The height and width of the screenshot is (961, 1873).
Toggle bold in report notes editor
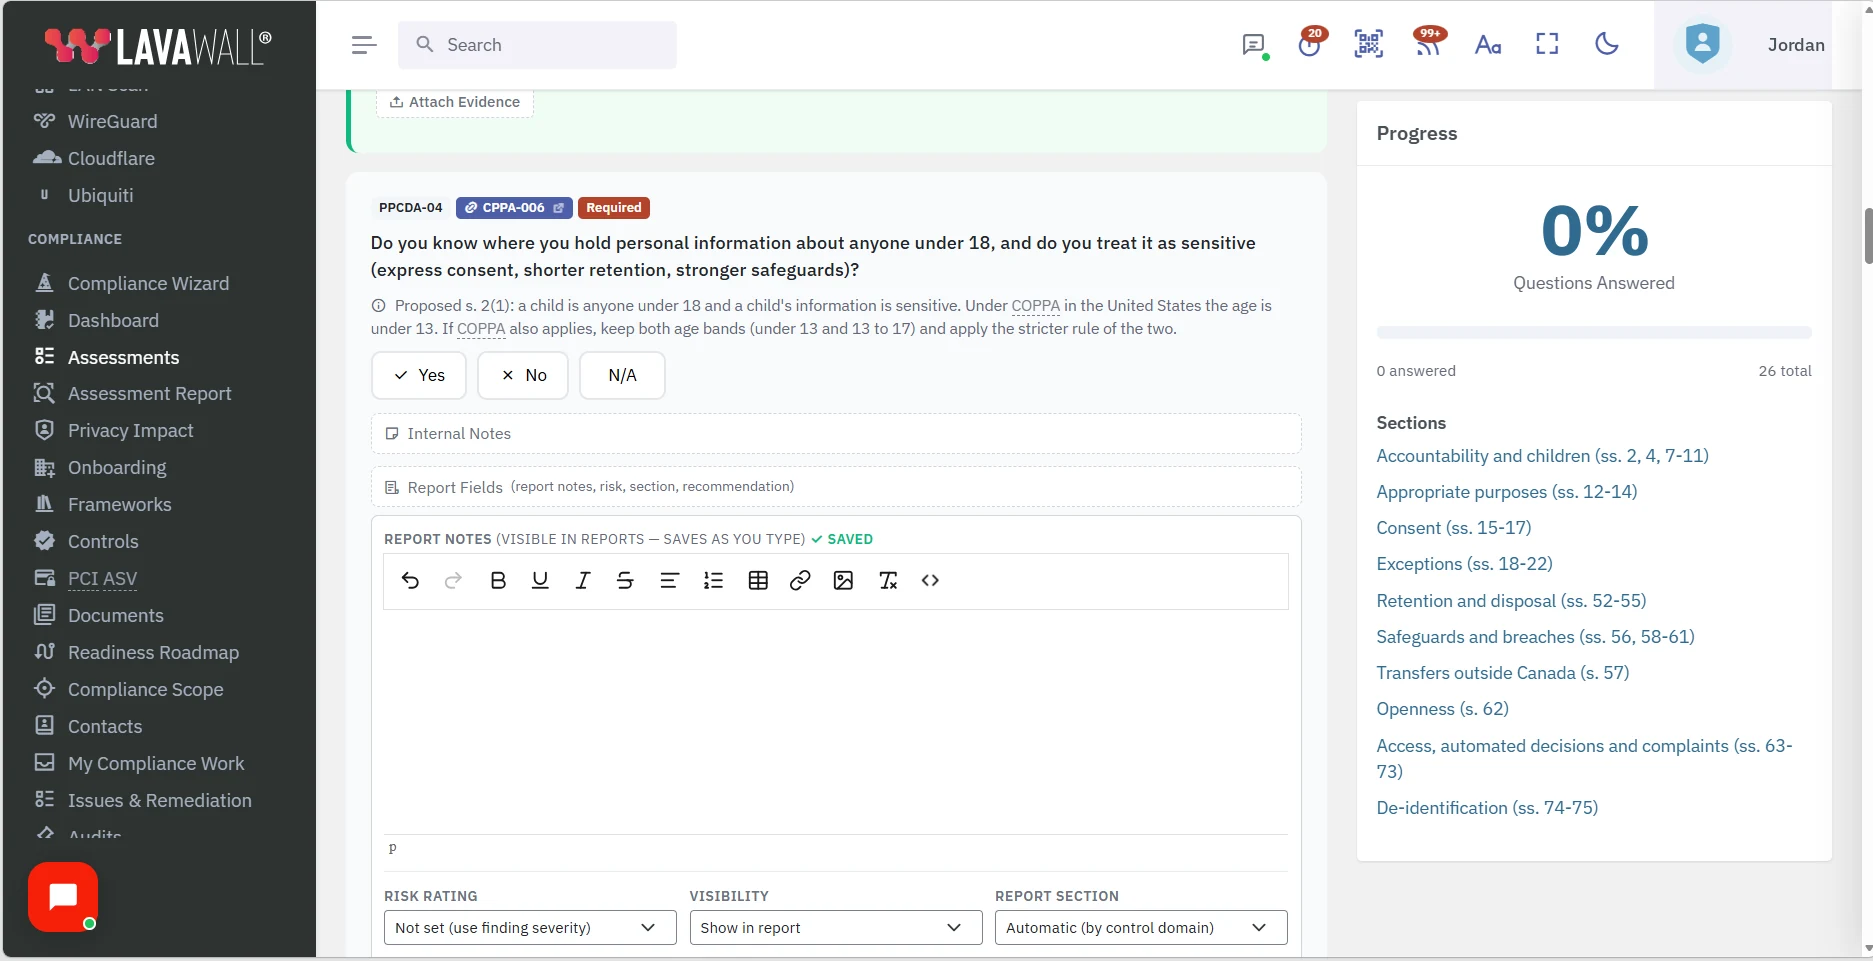[x=498, y=581]
